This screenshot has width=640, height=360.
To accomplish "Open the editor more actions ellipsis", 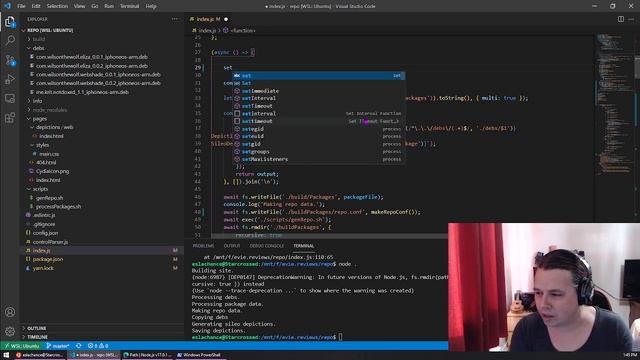I will (631, 19).
